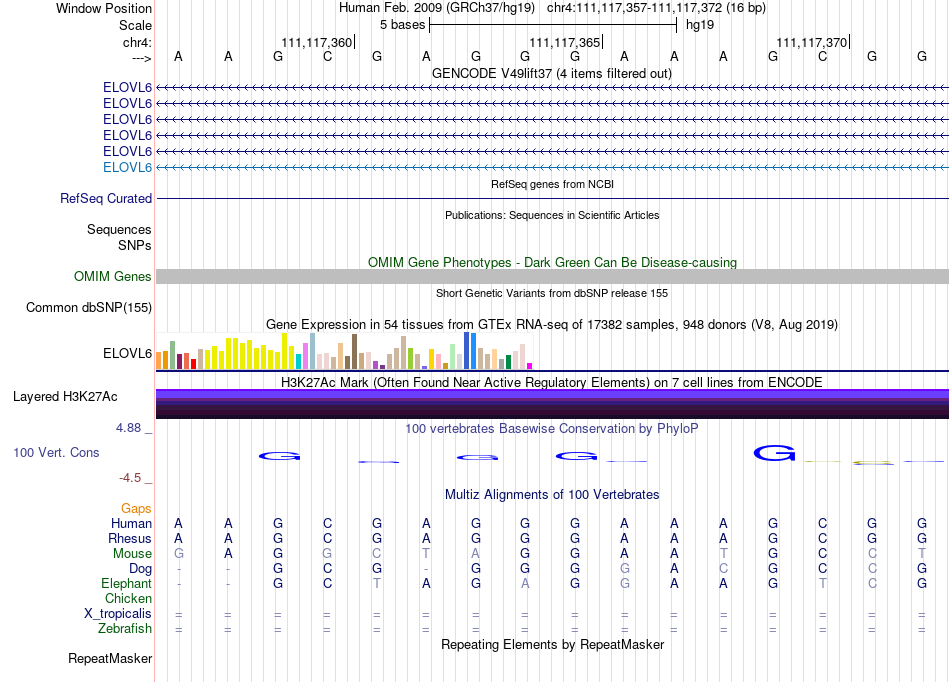The width and height of the screenshot is (950, 682).
Task: Click the Chicken alignment row label
Action: (x=128, y=598)
